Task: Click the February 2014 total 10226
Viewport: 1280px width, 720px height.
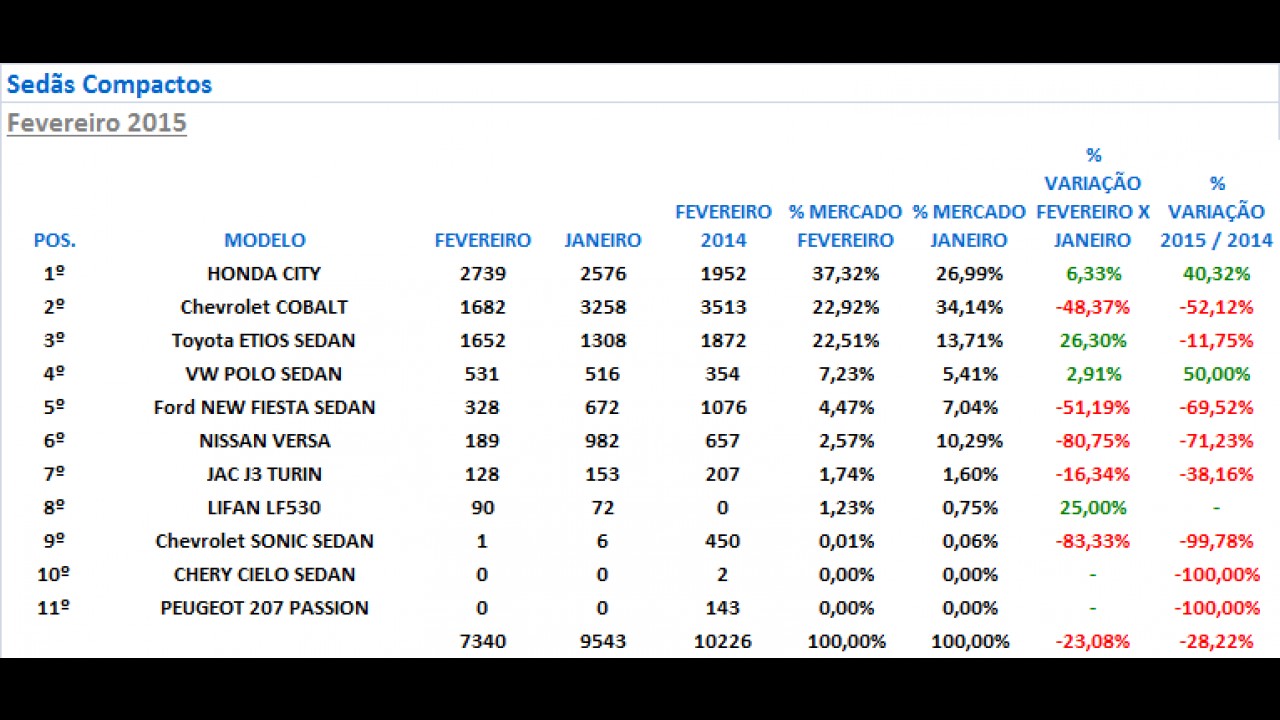Action: point(723,641)
